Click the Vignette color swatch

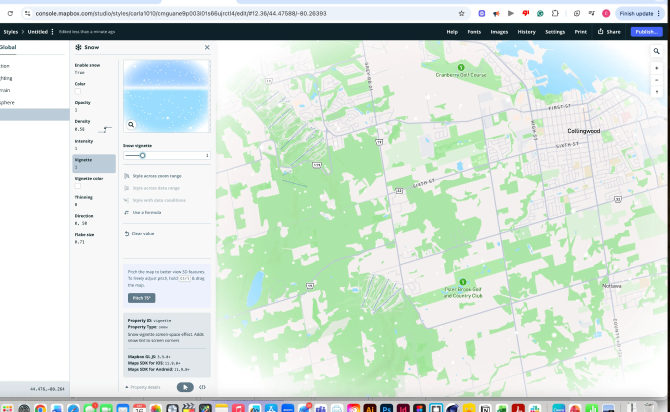coord(78,185)
